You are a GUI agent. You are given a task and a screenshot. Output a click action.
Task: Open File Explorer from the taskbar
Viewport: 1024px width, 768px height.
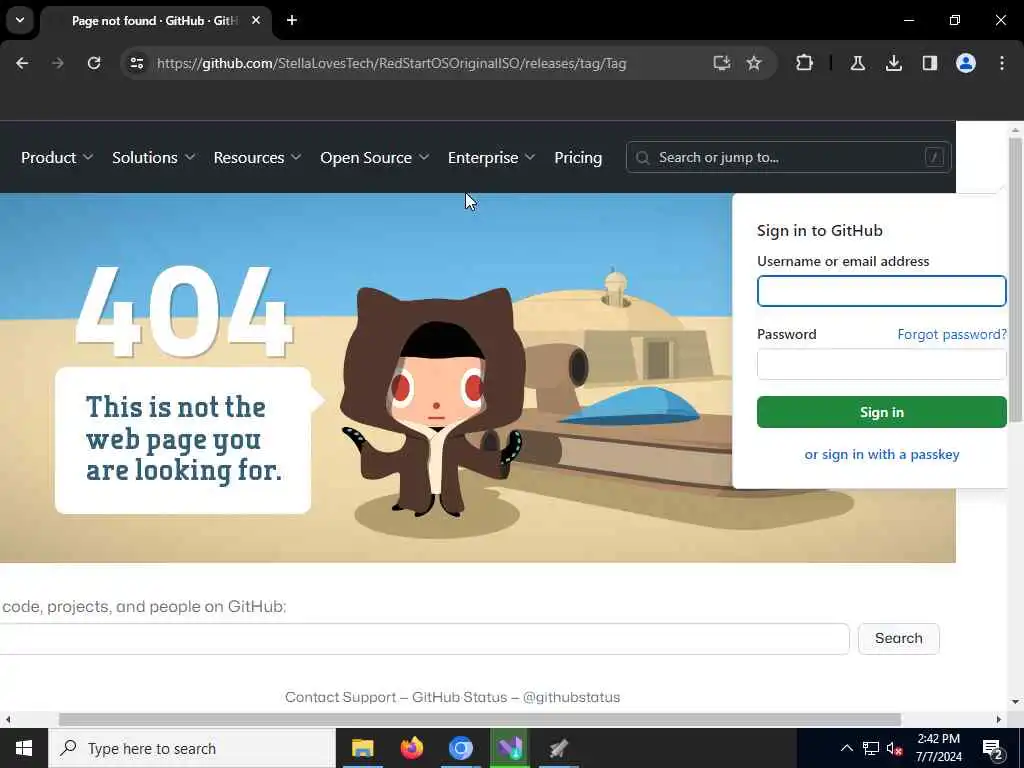362,748
